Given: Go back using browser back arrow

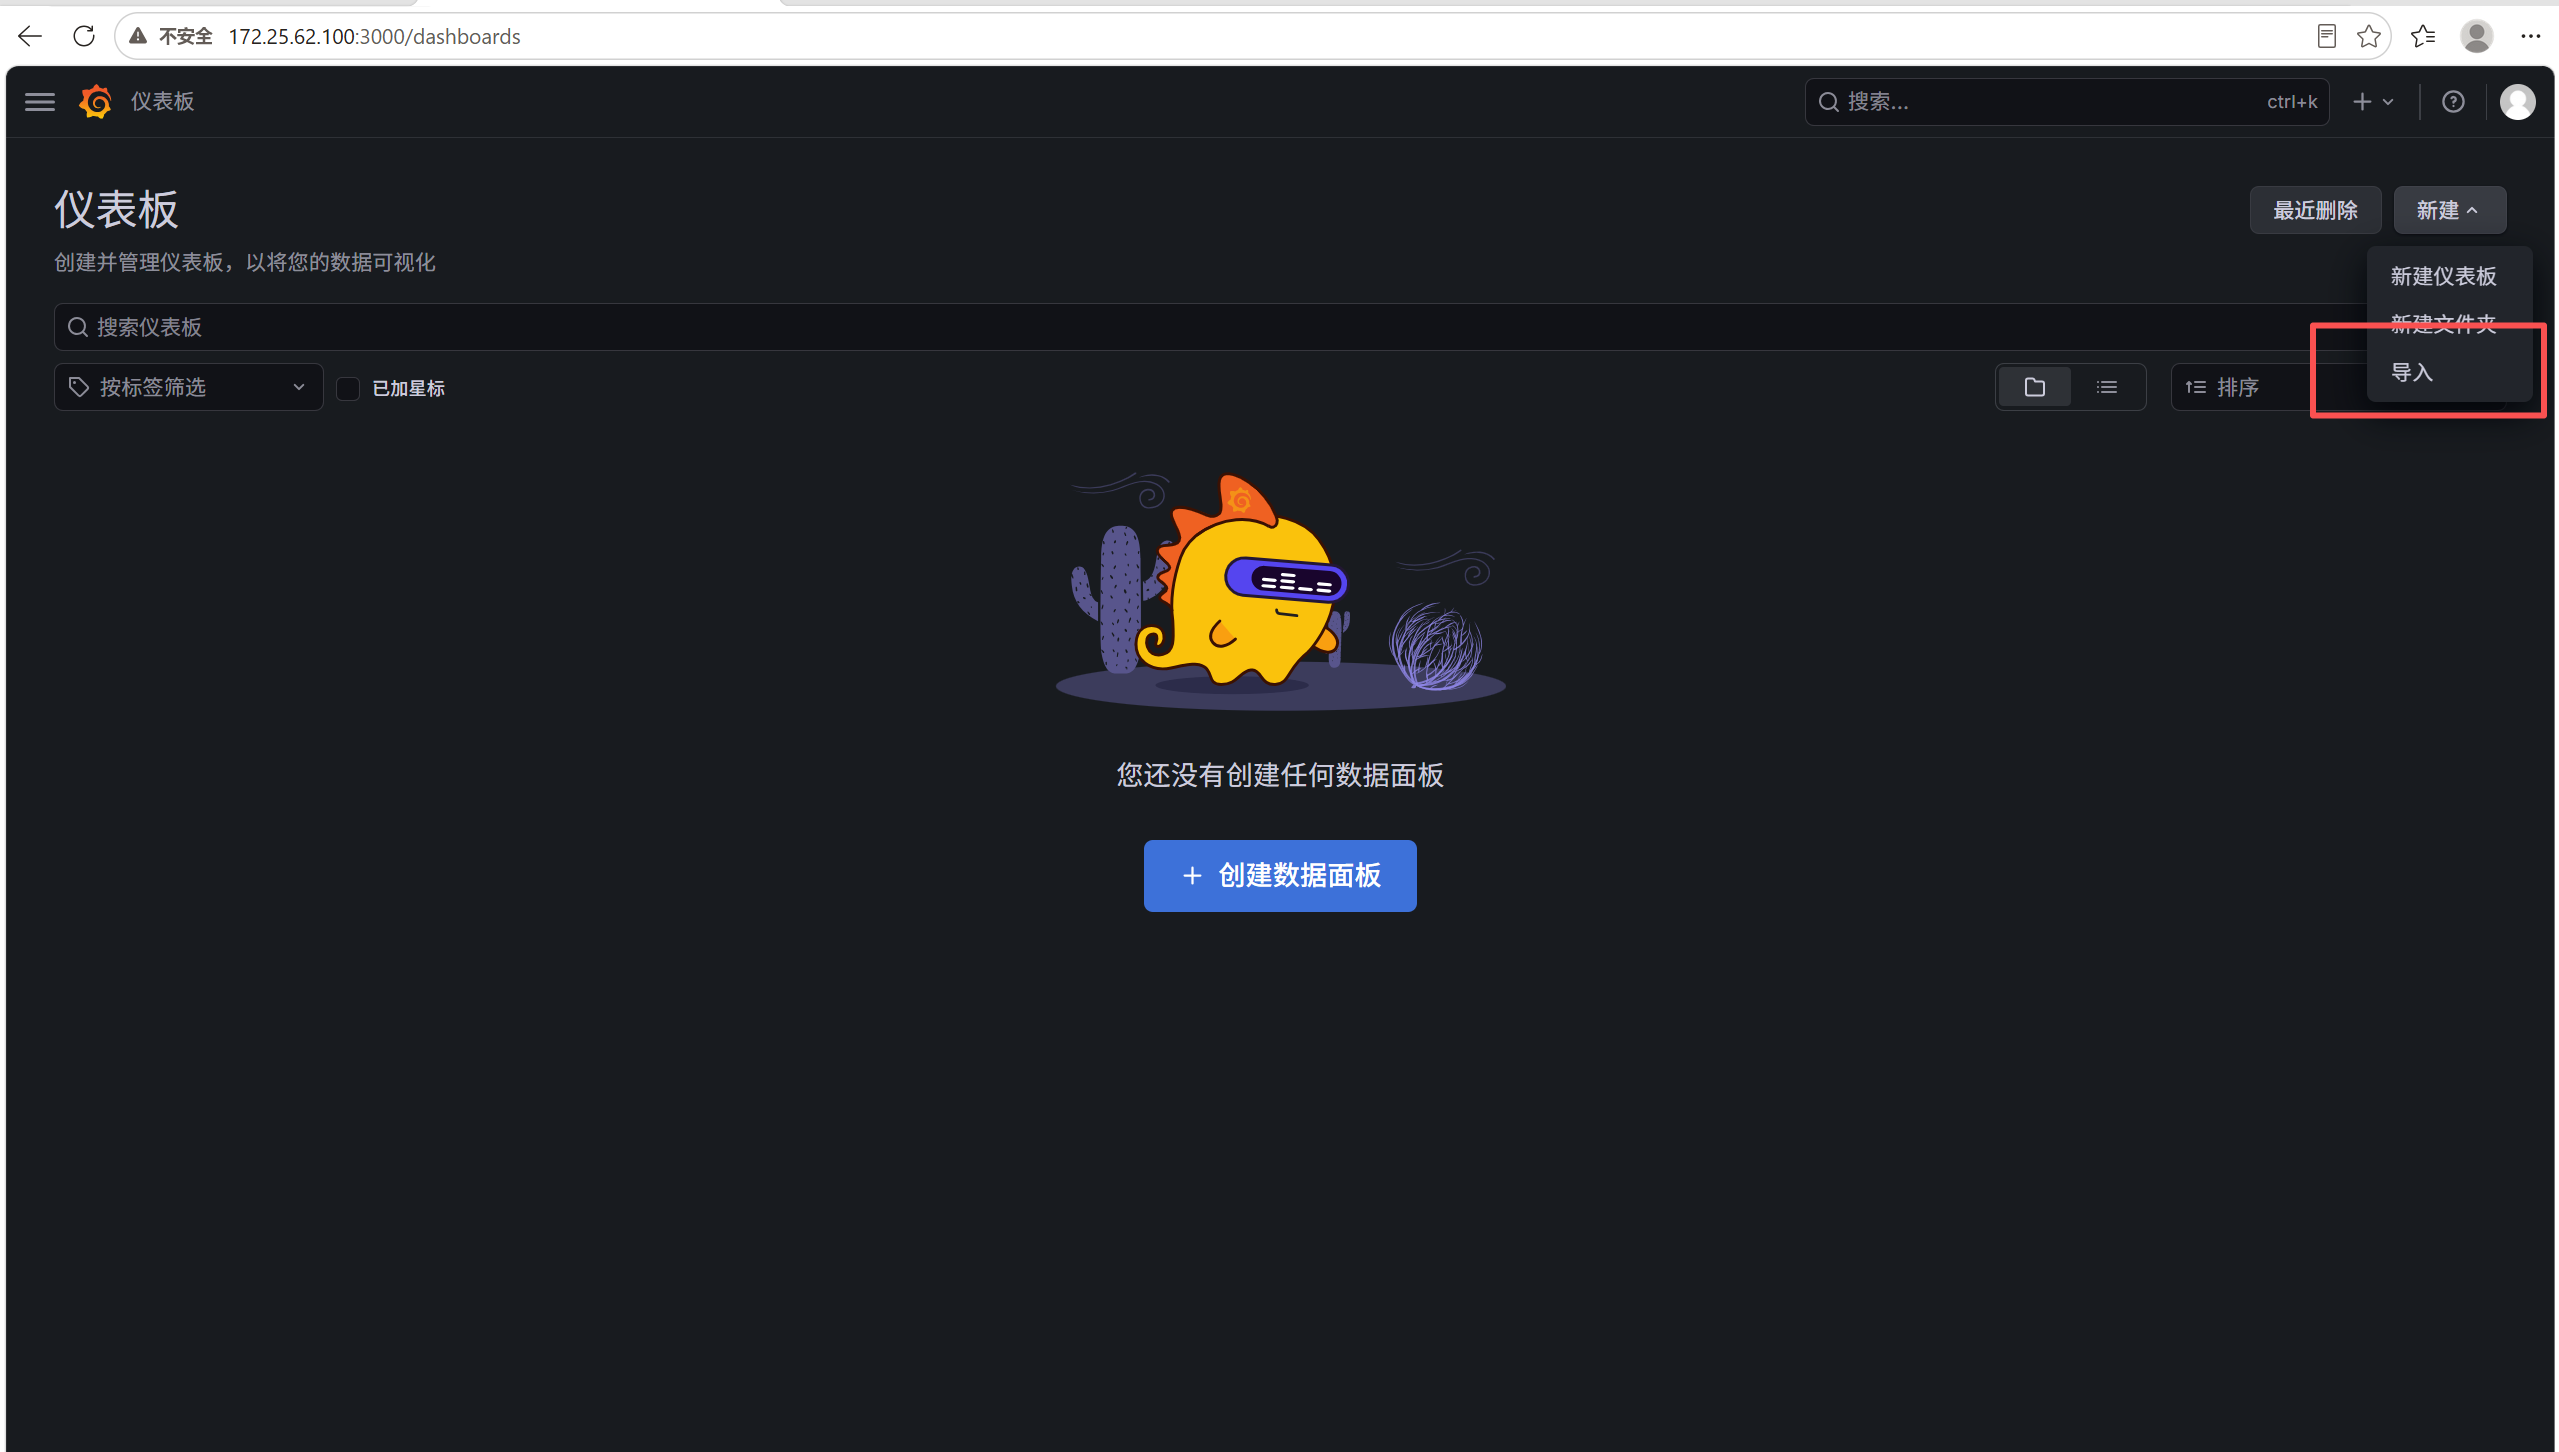Looking at the screenshot, I should pyautogui.click(x=30, y=37).
